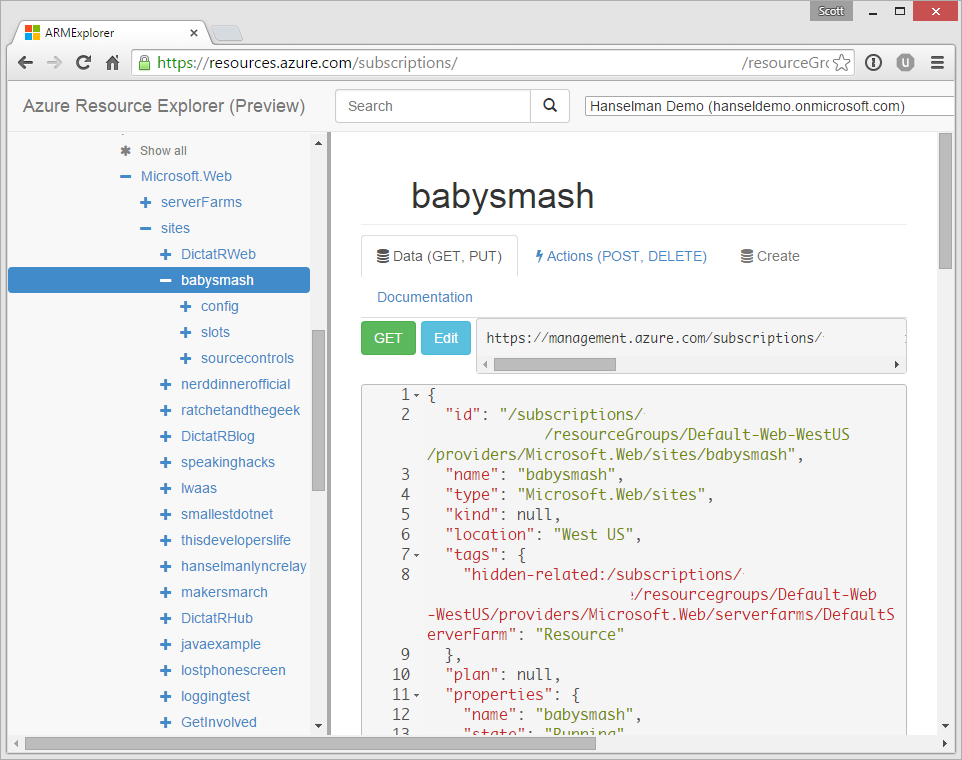Fold the properties block at line 11
Screen dimensions: 962x760
pyautogui.click(x=417, y=695)
